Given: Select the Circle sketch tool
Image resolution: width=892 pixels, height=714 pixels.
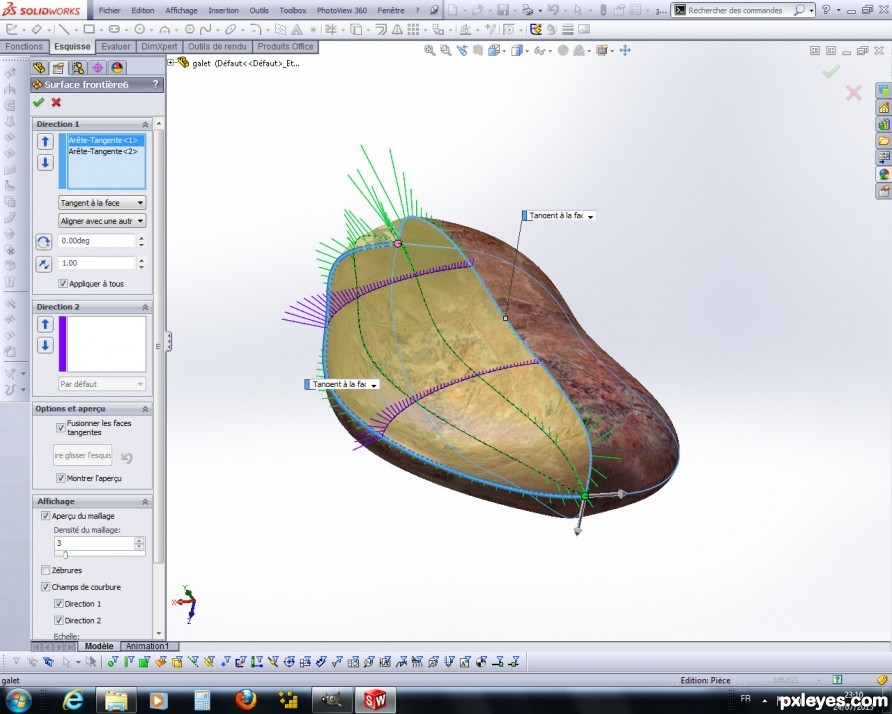Looking at the screenshot, I should (139, 29).
